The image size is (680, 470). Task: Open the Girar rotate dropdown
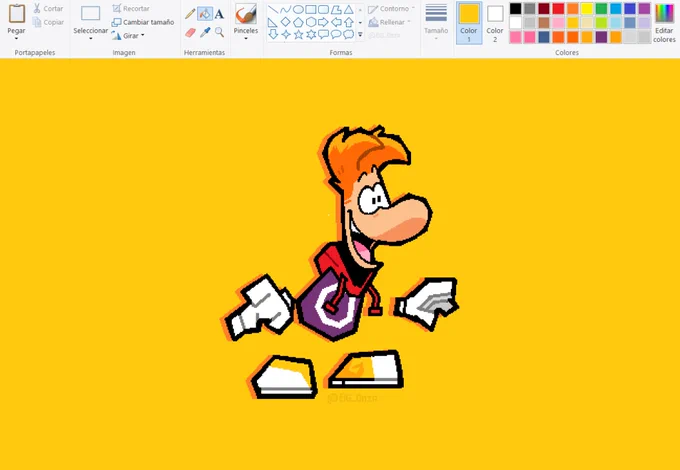(128, 36)
